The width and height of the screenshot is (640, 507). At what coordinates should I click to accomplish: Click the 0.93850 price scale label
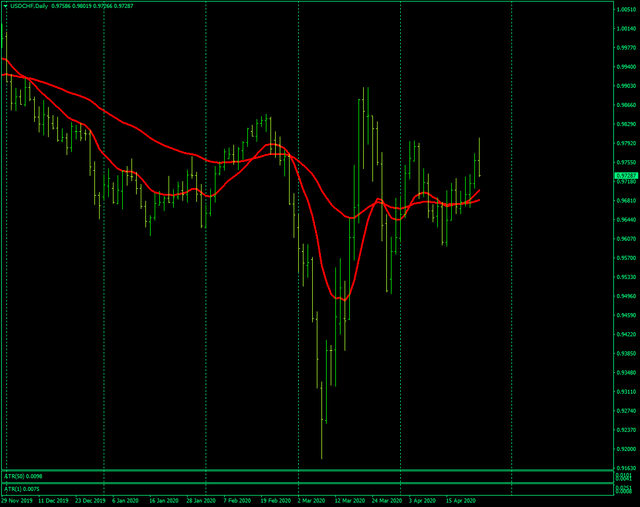[x=627, y=354]
